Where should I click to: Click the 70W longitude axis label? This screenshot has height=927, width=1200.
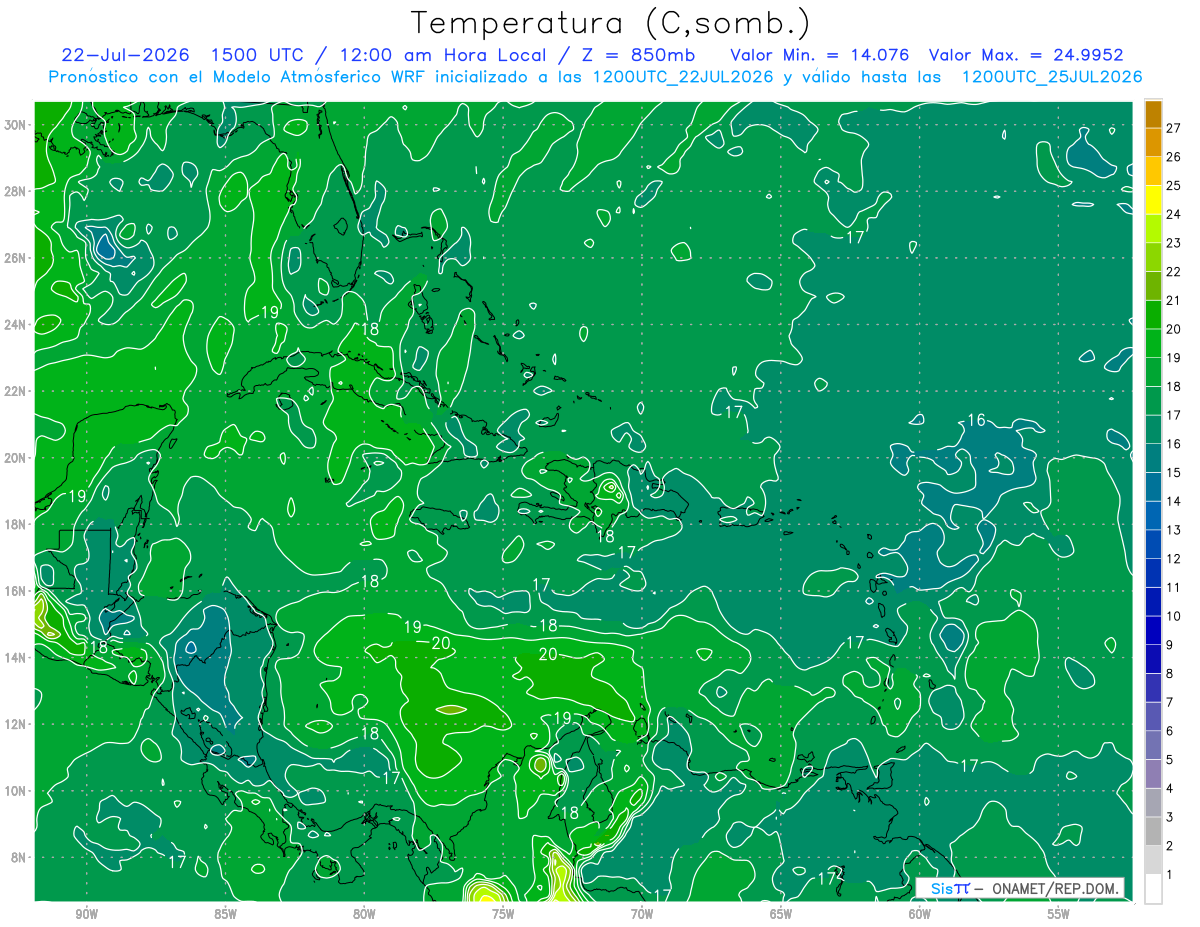[x=643, y=914]
